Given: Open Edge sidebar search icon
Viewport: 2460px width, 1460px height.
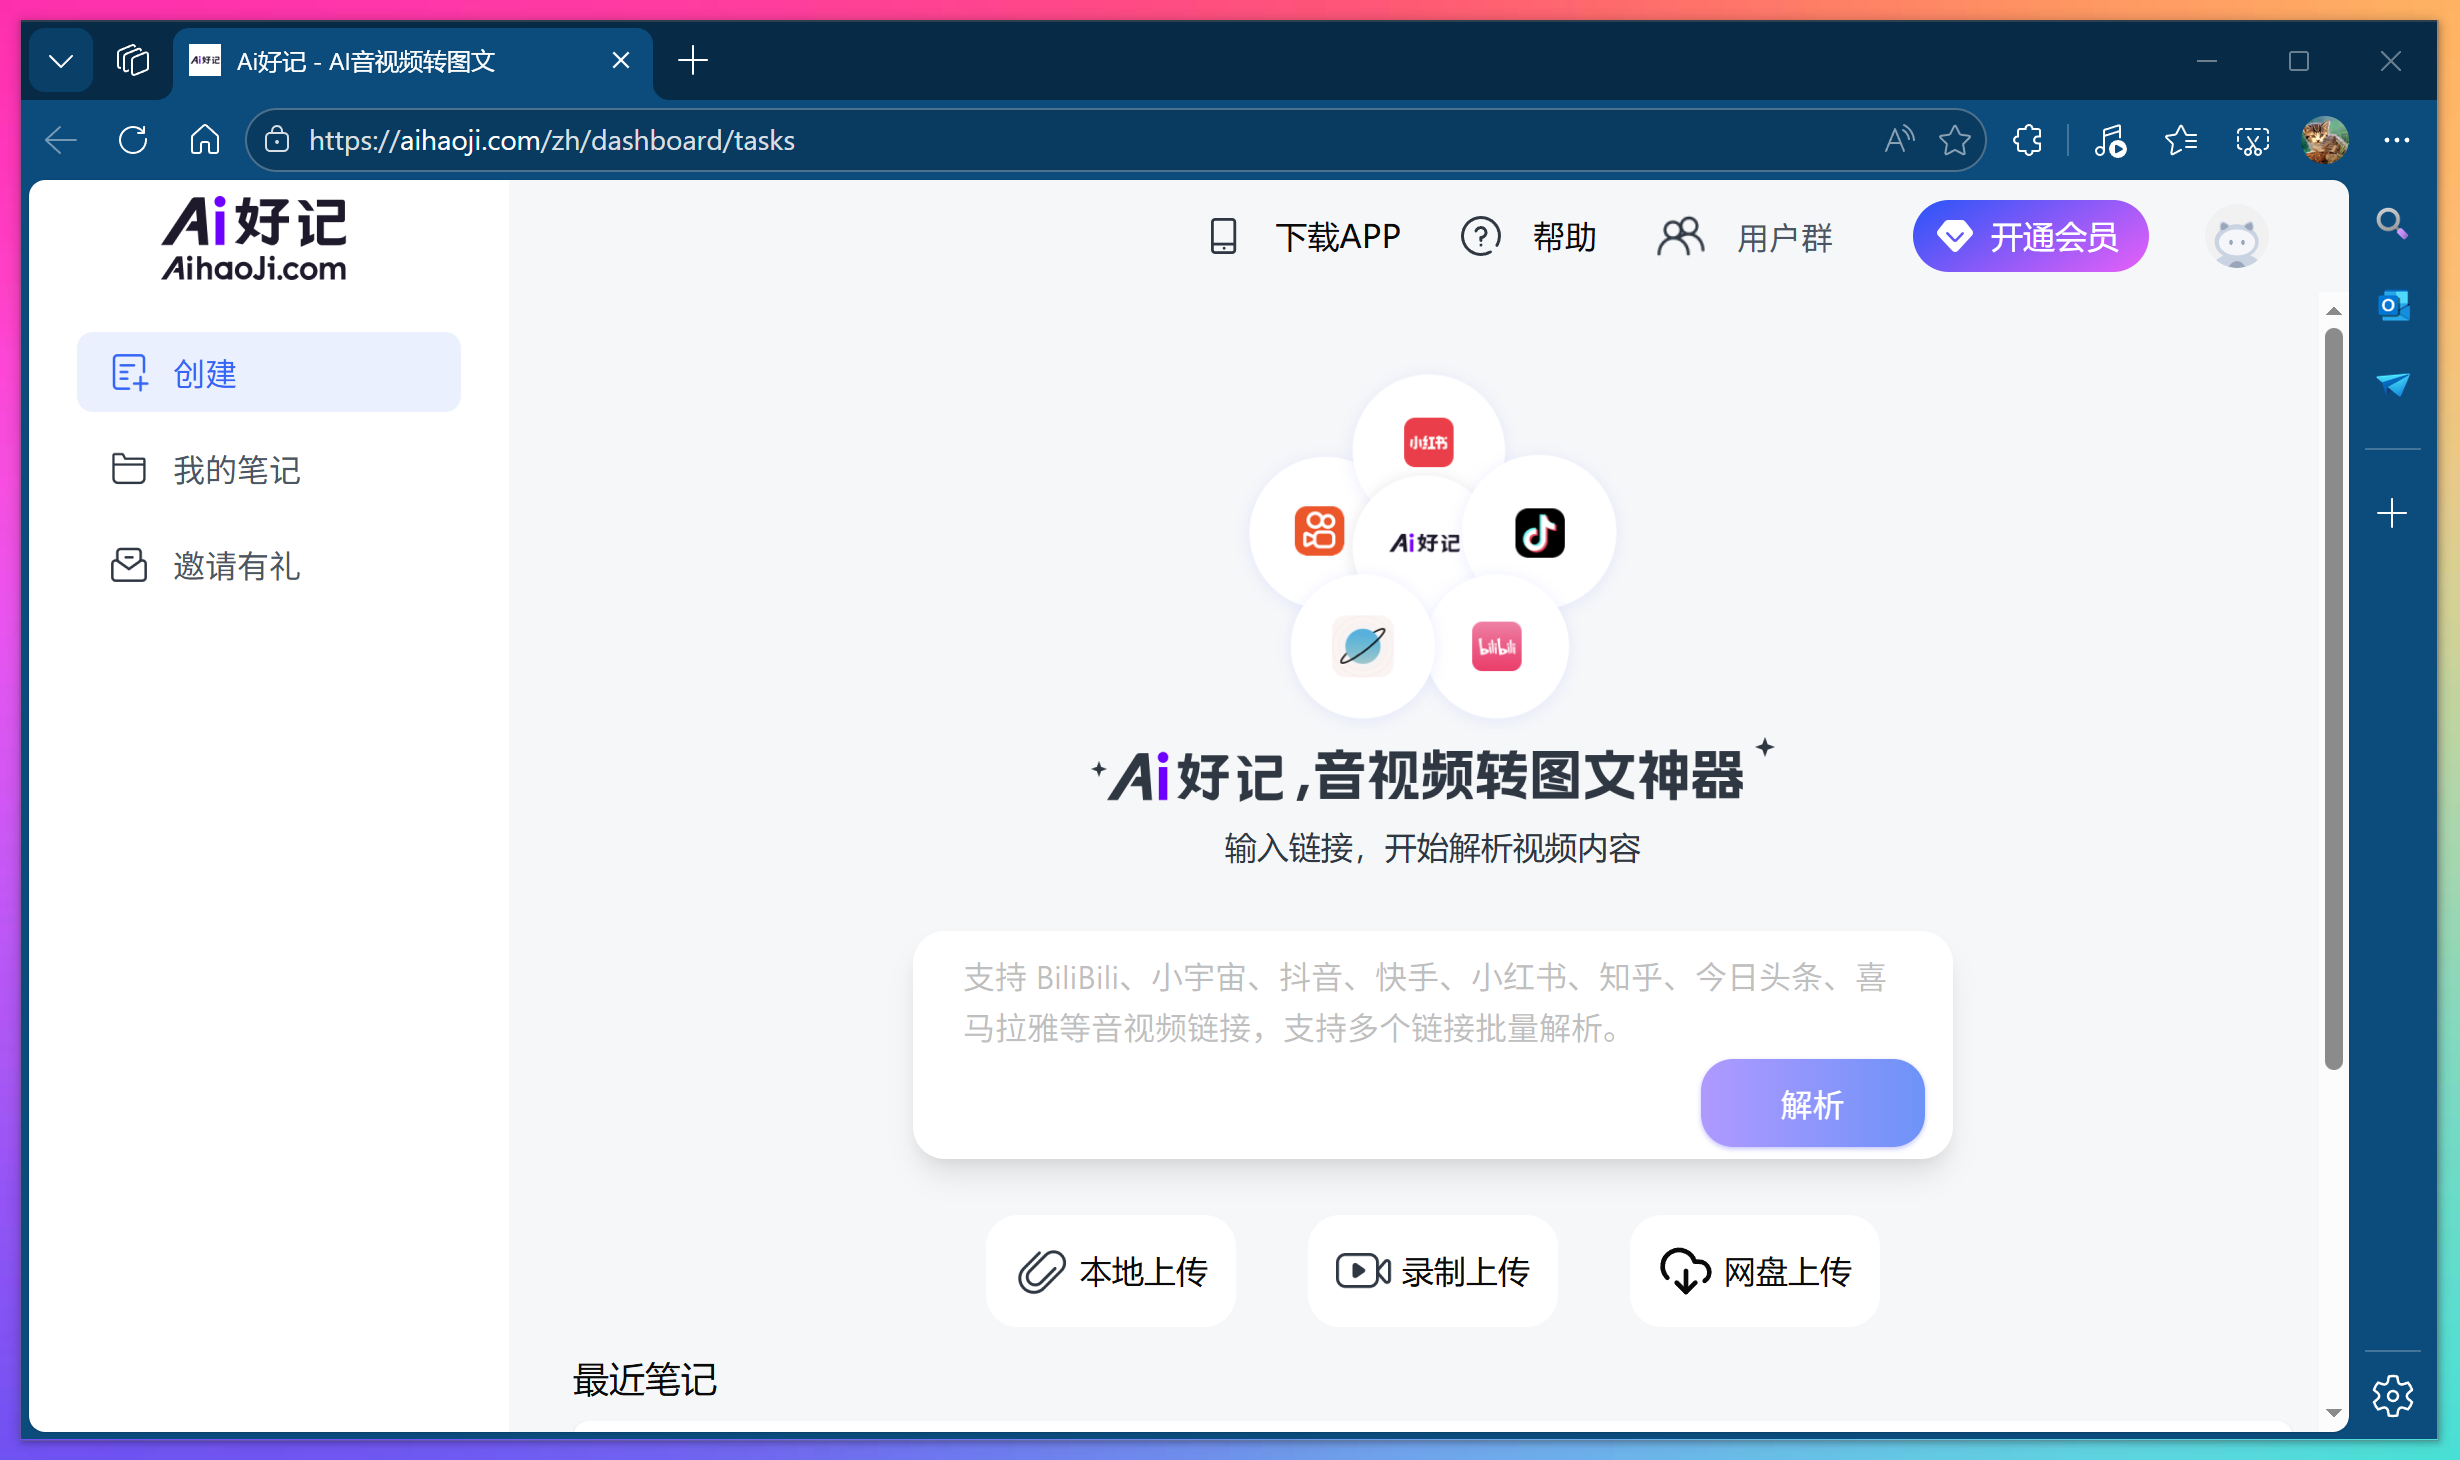Looking at the screenshot, I should 2392,222.
